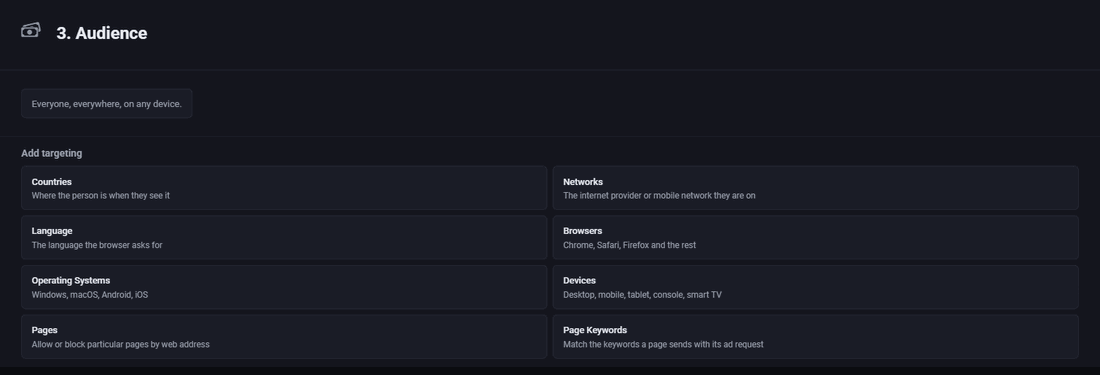This screenshot has height=375, width=1100.
Task: Select Browsers targeting card
Action: (x=815, y=238)
